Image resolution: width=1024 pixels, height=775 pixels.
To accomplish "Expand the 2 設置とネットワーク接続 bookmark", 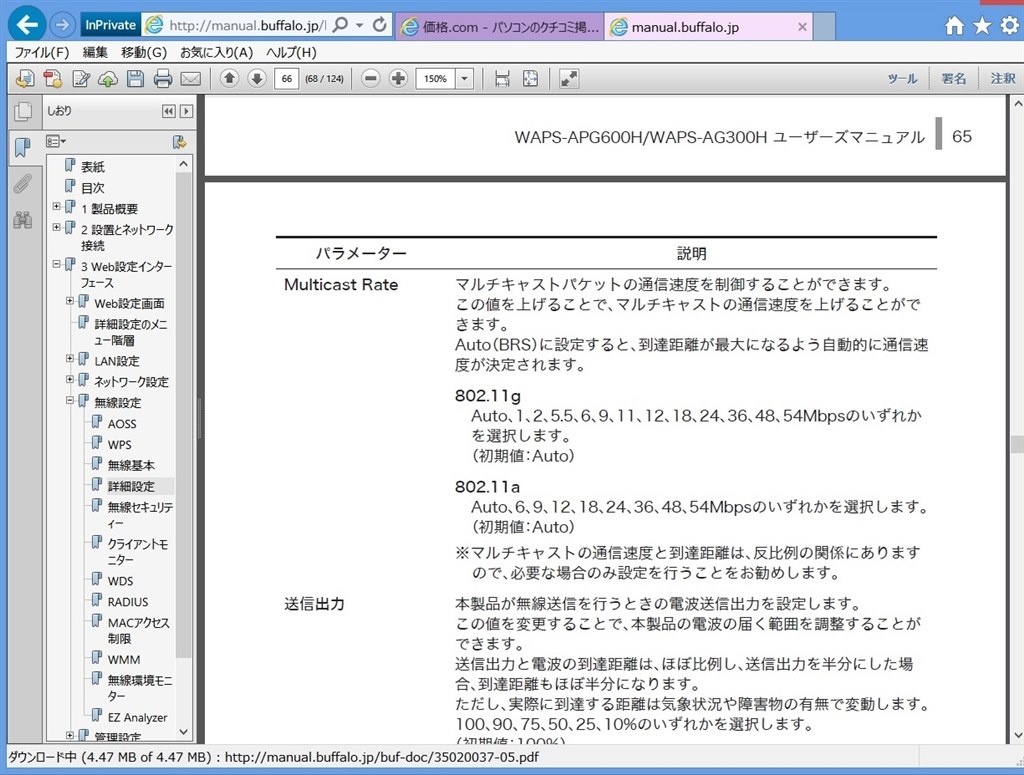I will click(56, 227).
